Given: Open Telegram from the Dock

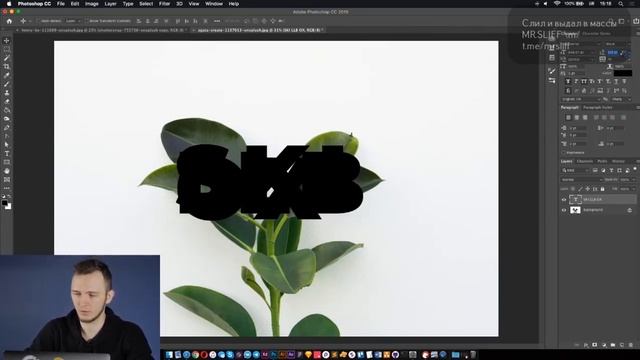Looking at the screenshot, I should tap(256, 355).
